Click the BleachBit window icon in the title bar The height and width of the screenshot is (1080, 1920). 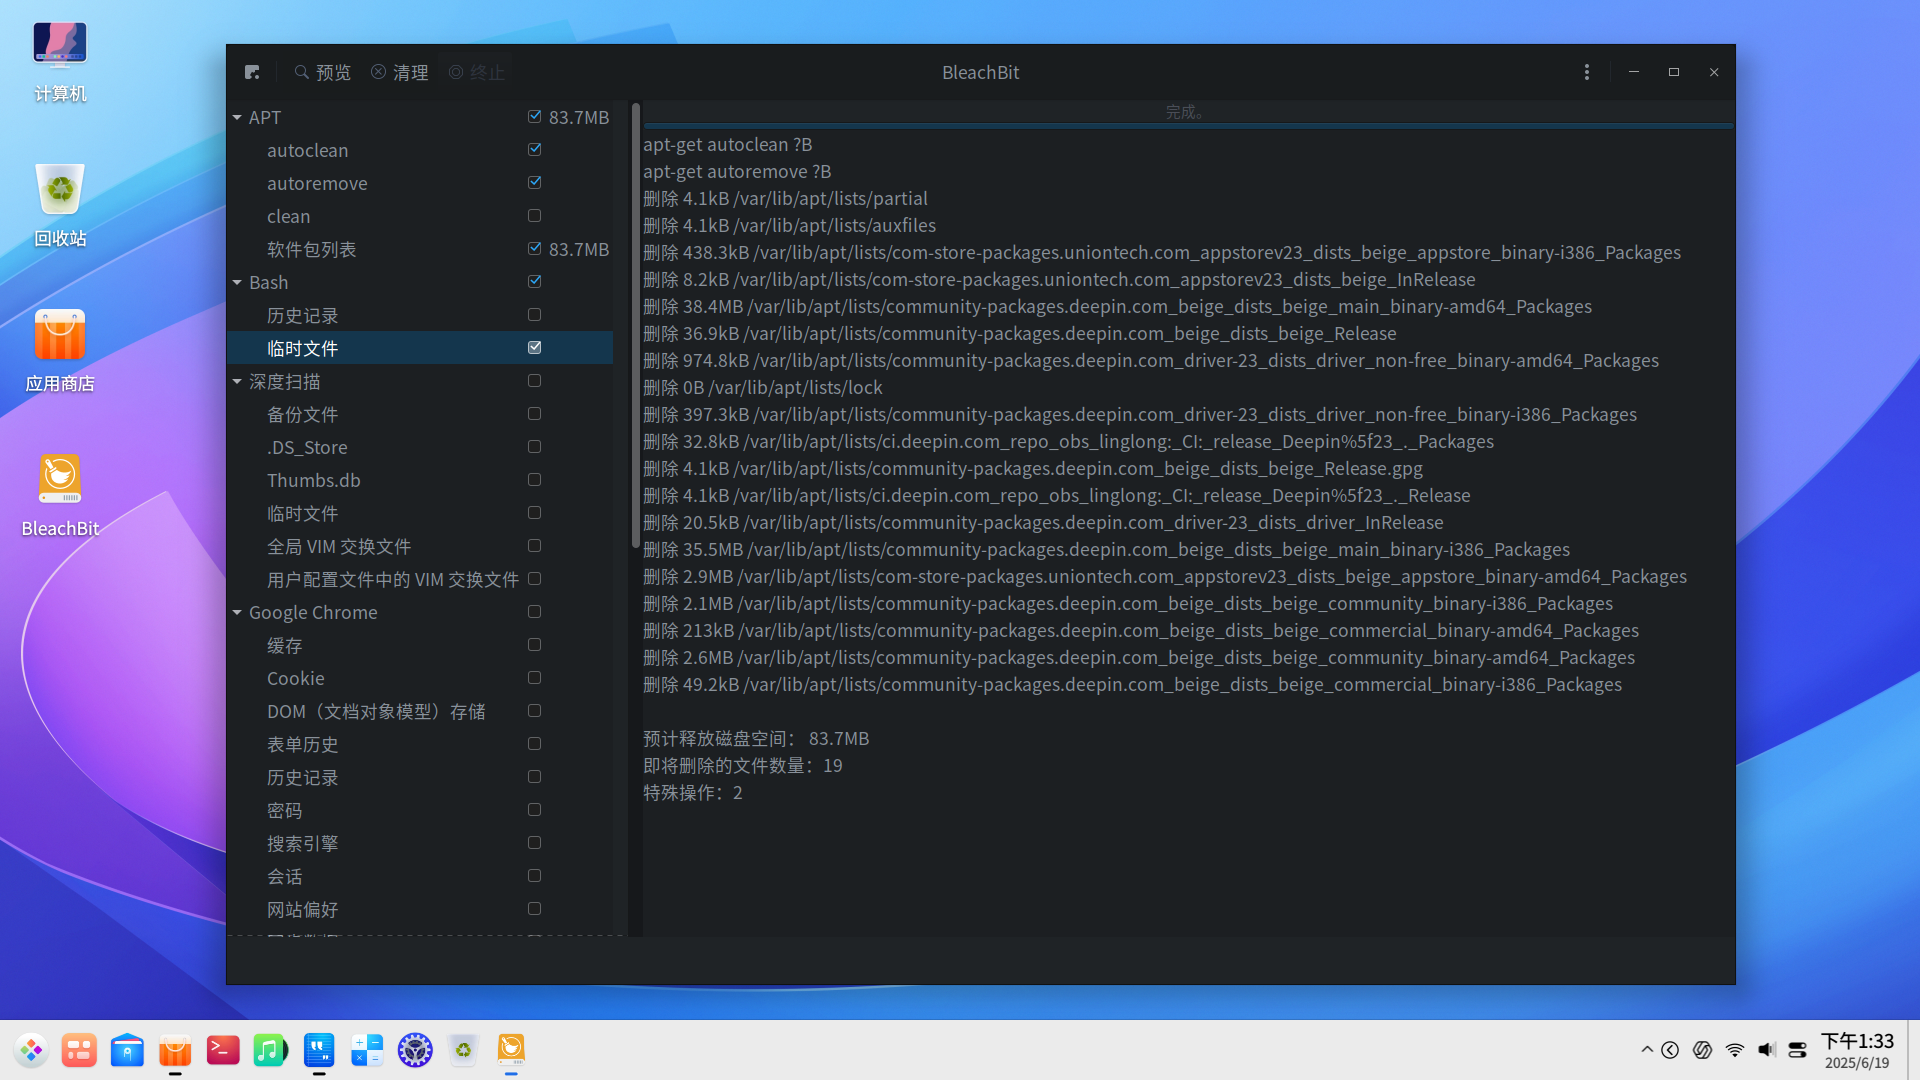click(252, 72)
